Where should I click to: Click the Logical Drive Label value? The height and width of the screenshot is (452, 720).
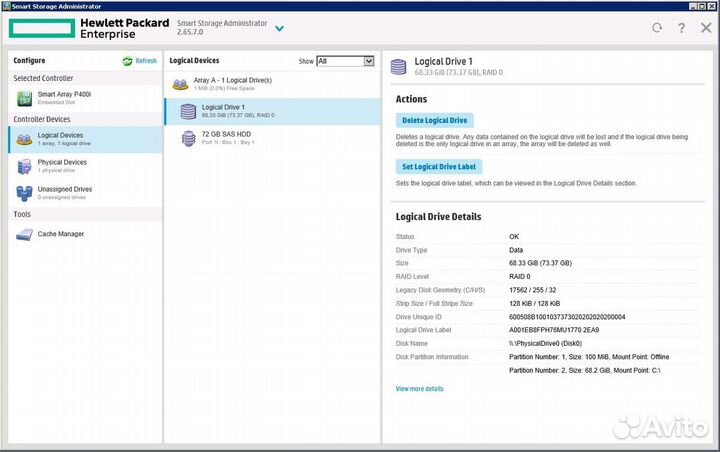point(554,330)
